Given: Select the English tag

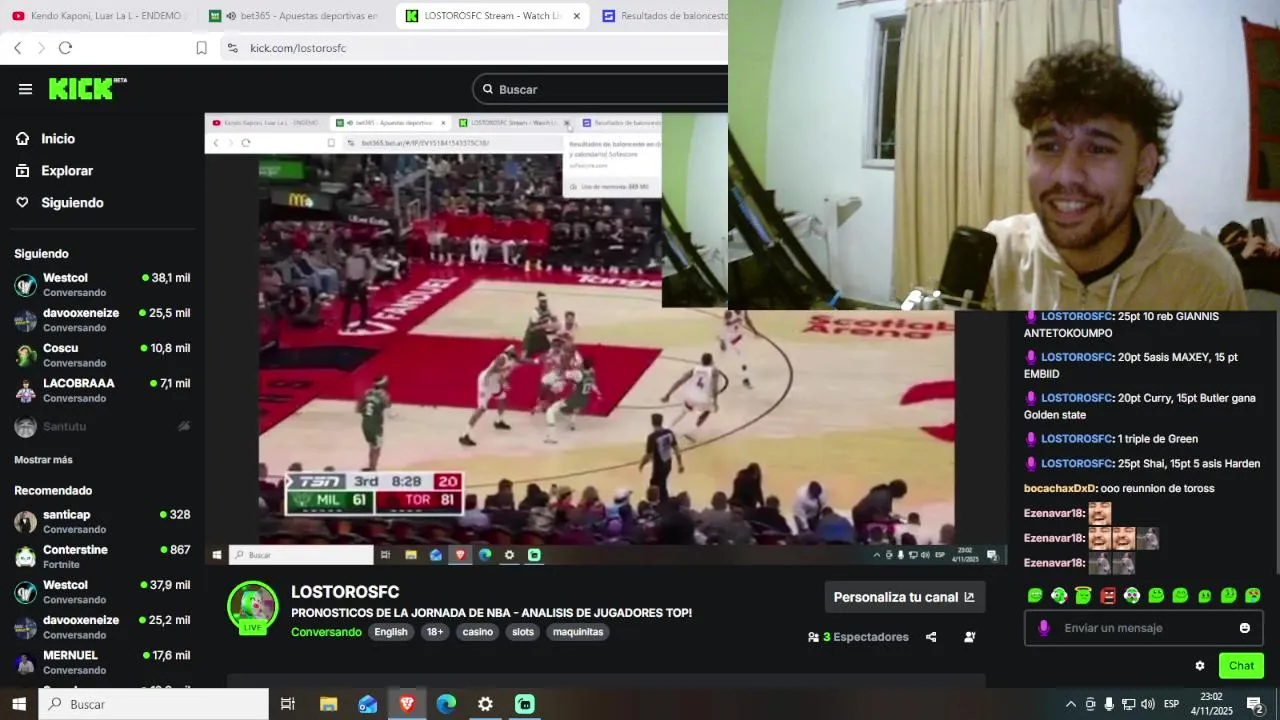Looking at the screenshot, I should point(391,632).
